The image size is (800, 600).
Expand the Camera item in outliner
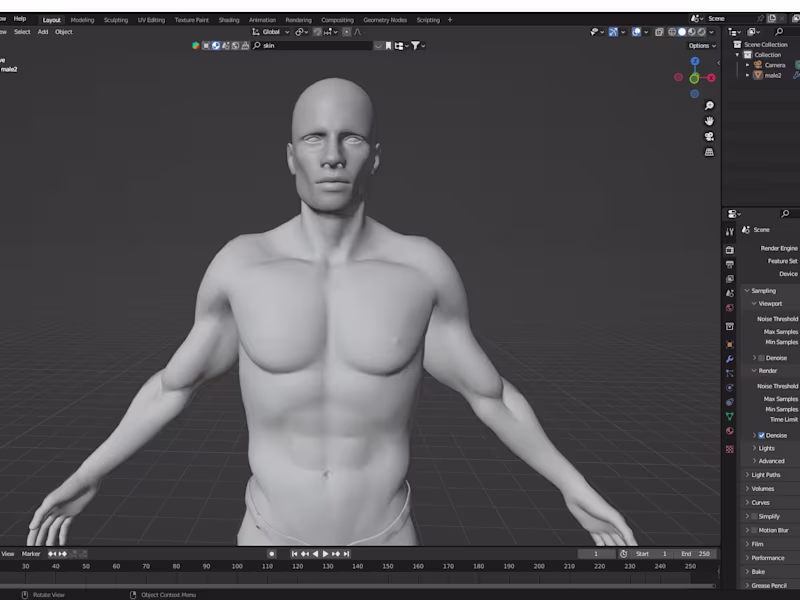point(747,65)
